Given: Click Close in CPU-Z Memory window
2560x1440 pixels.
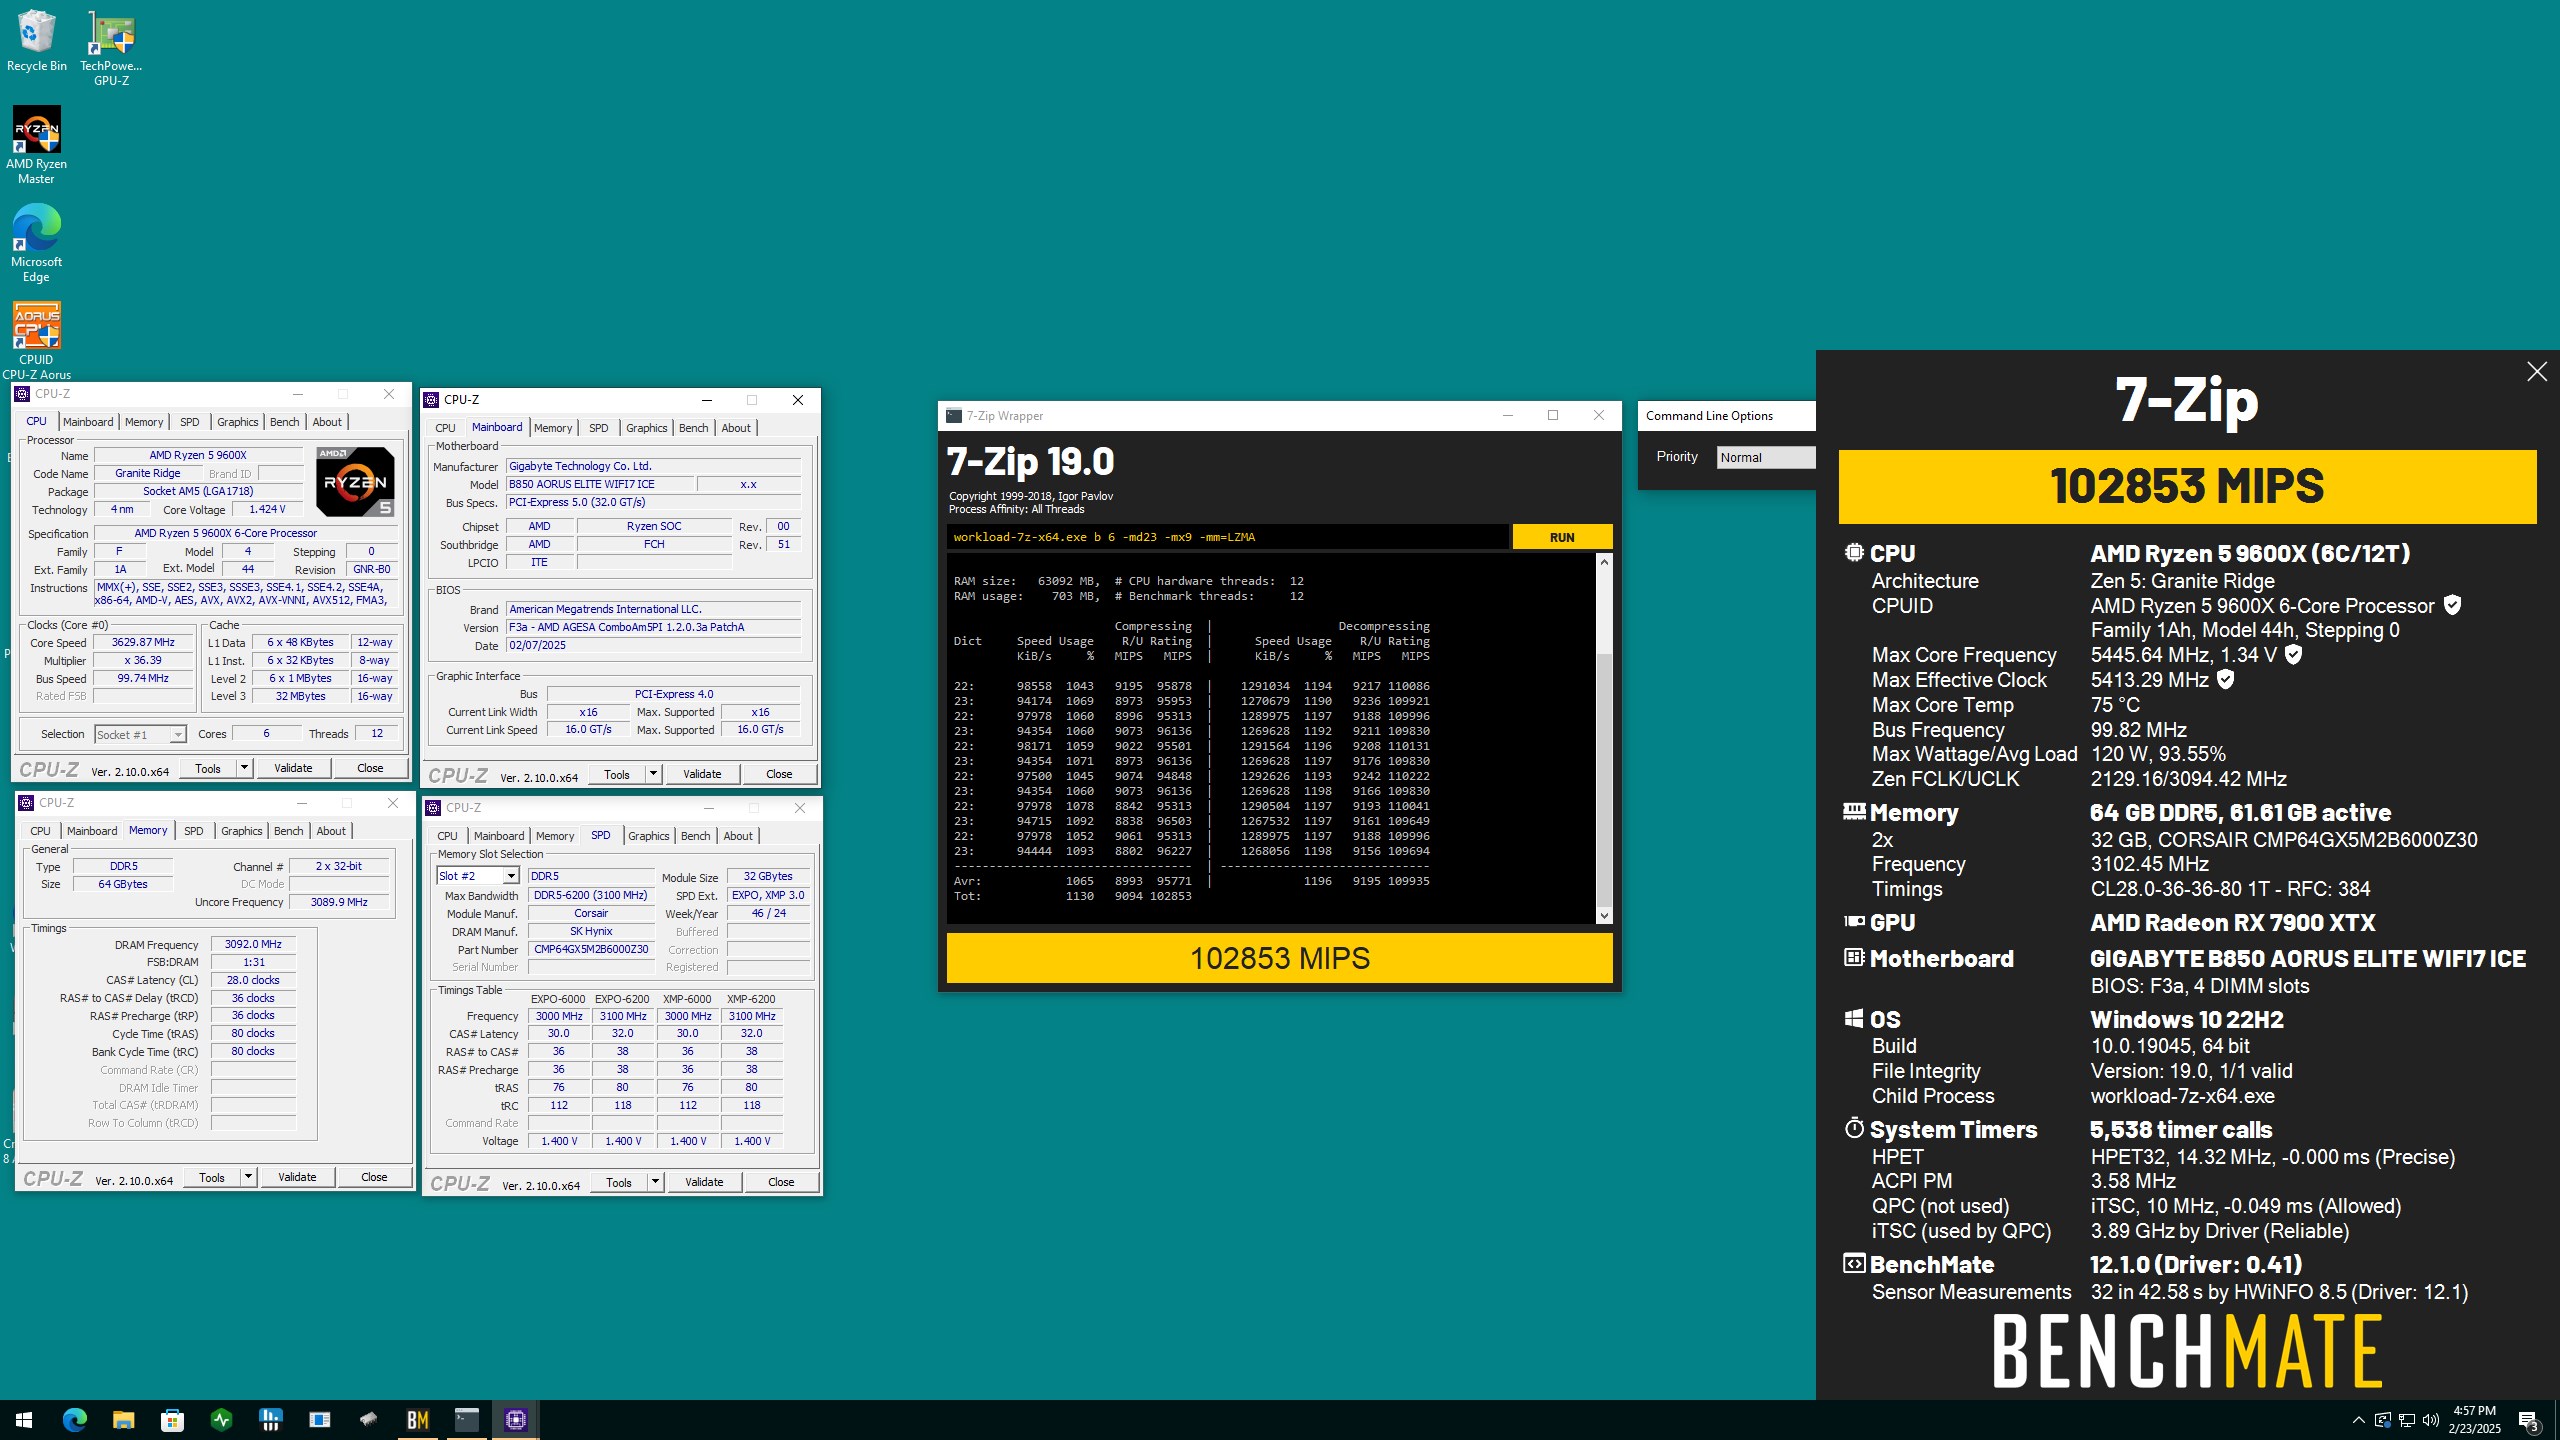Looking at the screenshot, I should pos(374,1177).
